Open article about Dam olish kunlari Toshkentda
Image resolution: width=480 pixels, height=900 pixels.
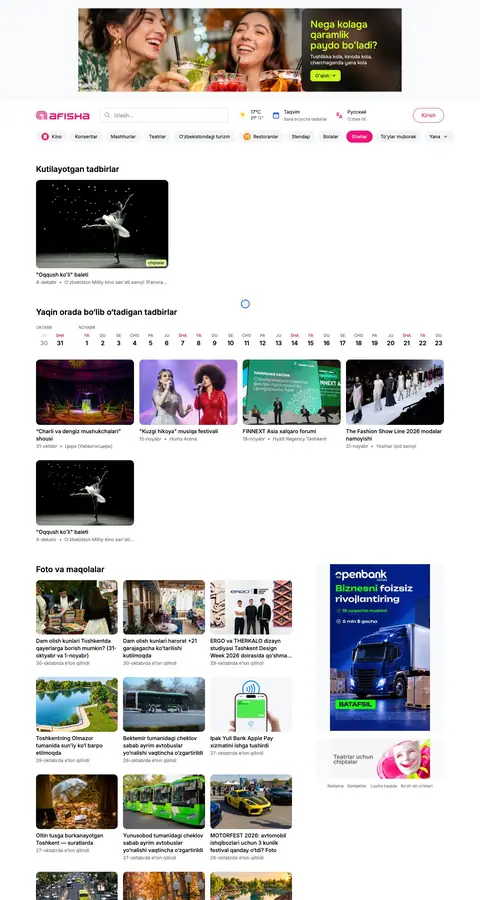[x=77, y=607]
